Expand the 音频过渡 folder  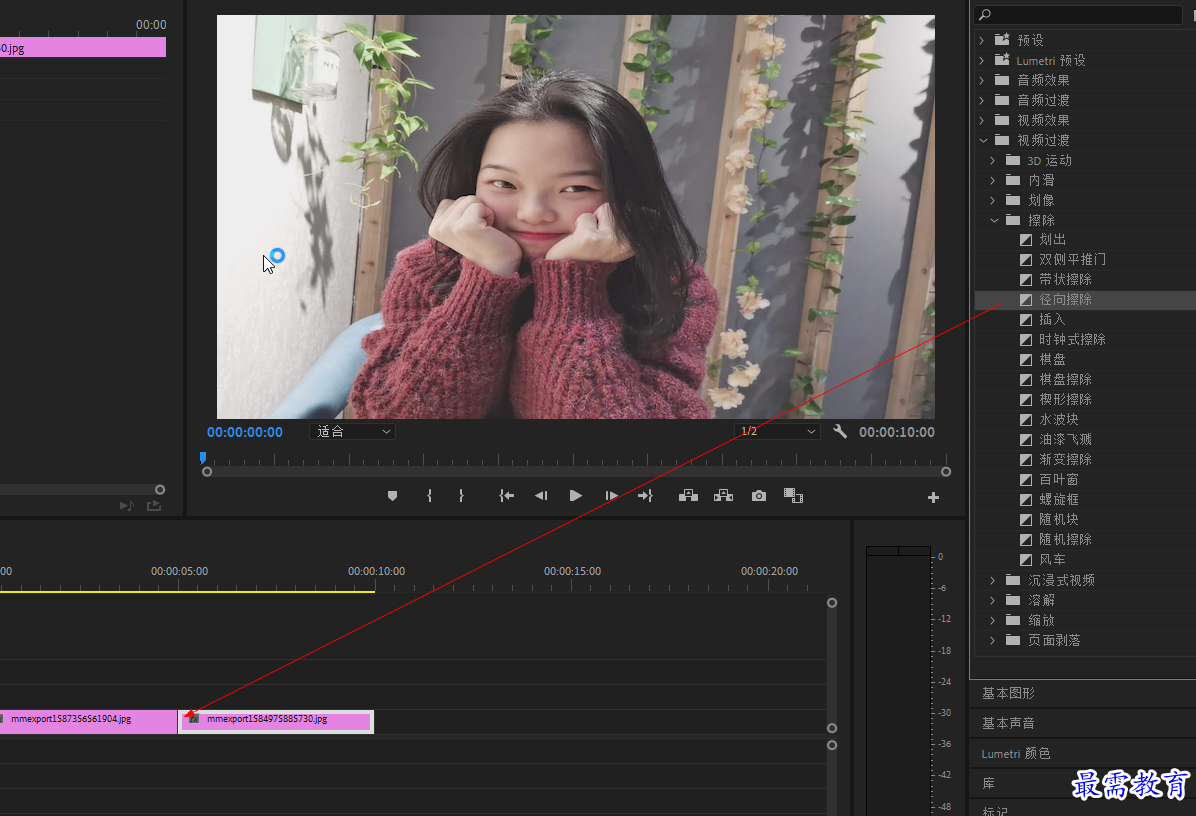(x=982, y=100)
